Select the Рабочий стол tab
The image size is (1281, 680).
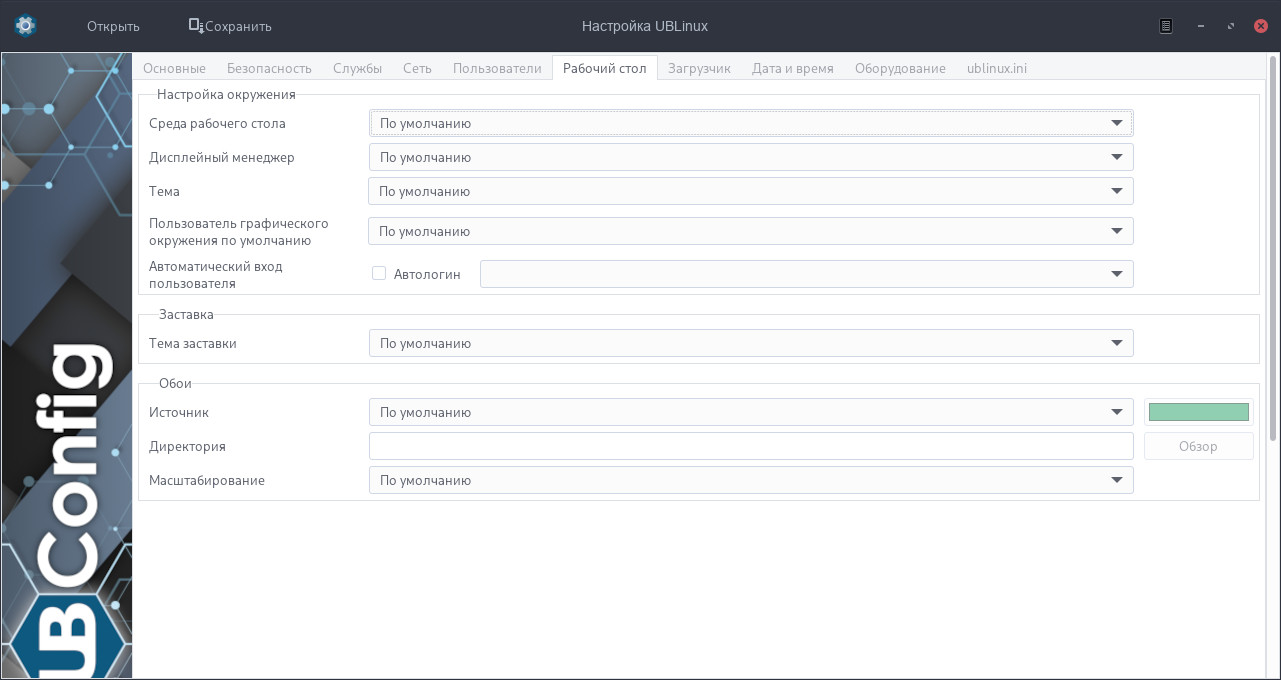point(605,68)
